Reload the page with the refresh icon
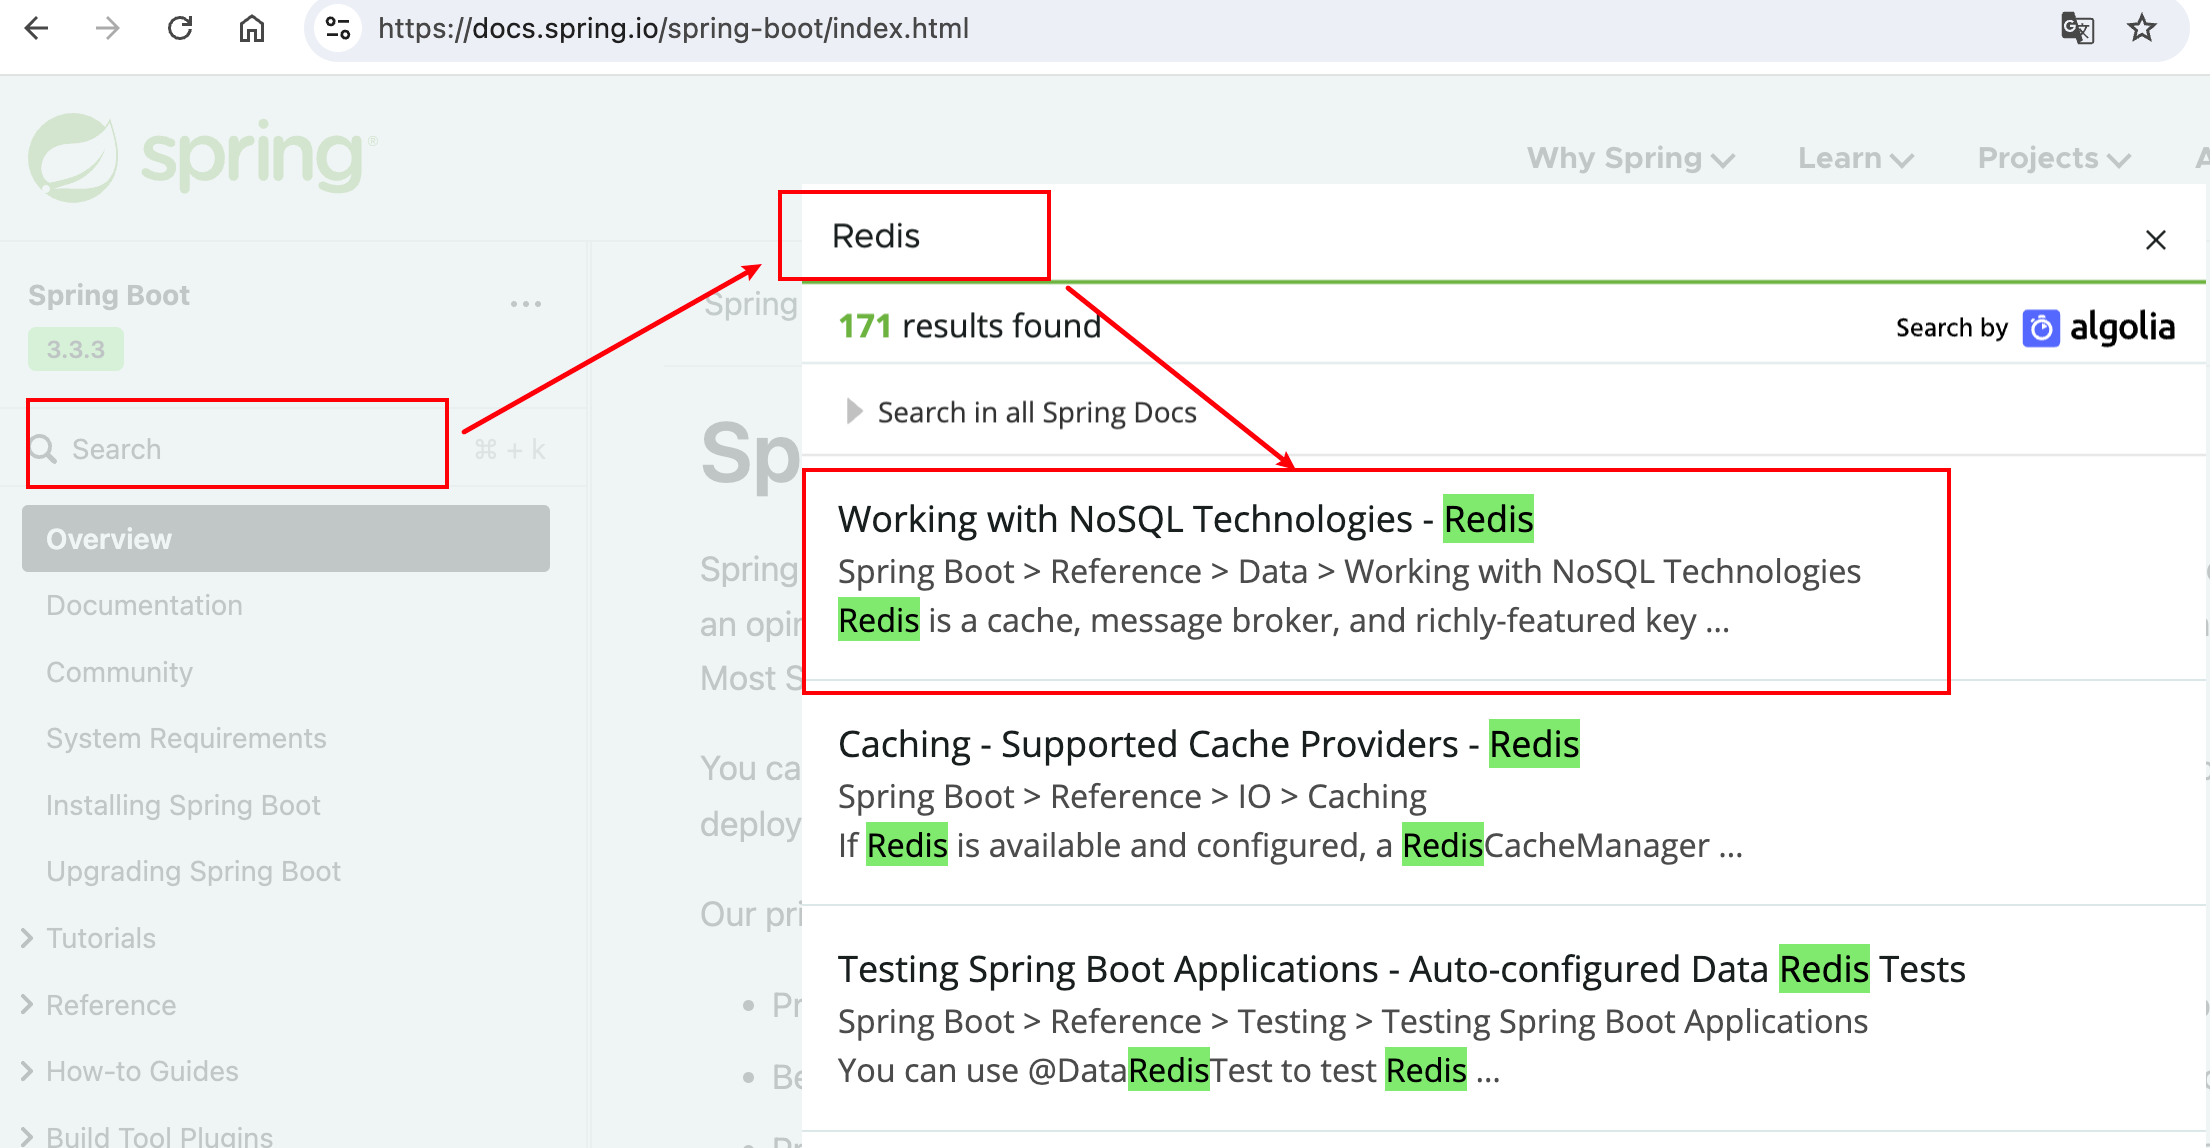Screen dimensions: 2210x1148 point(180,28)
